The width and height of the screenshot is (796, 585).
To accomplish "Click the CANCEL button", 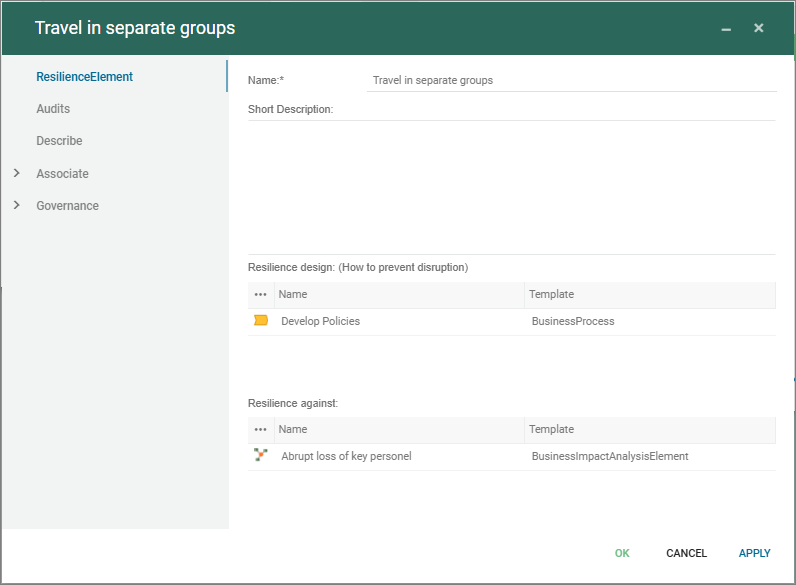I will point(686,553).
